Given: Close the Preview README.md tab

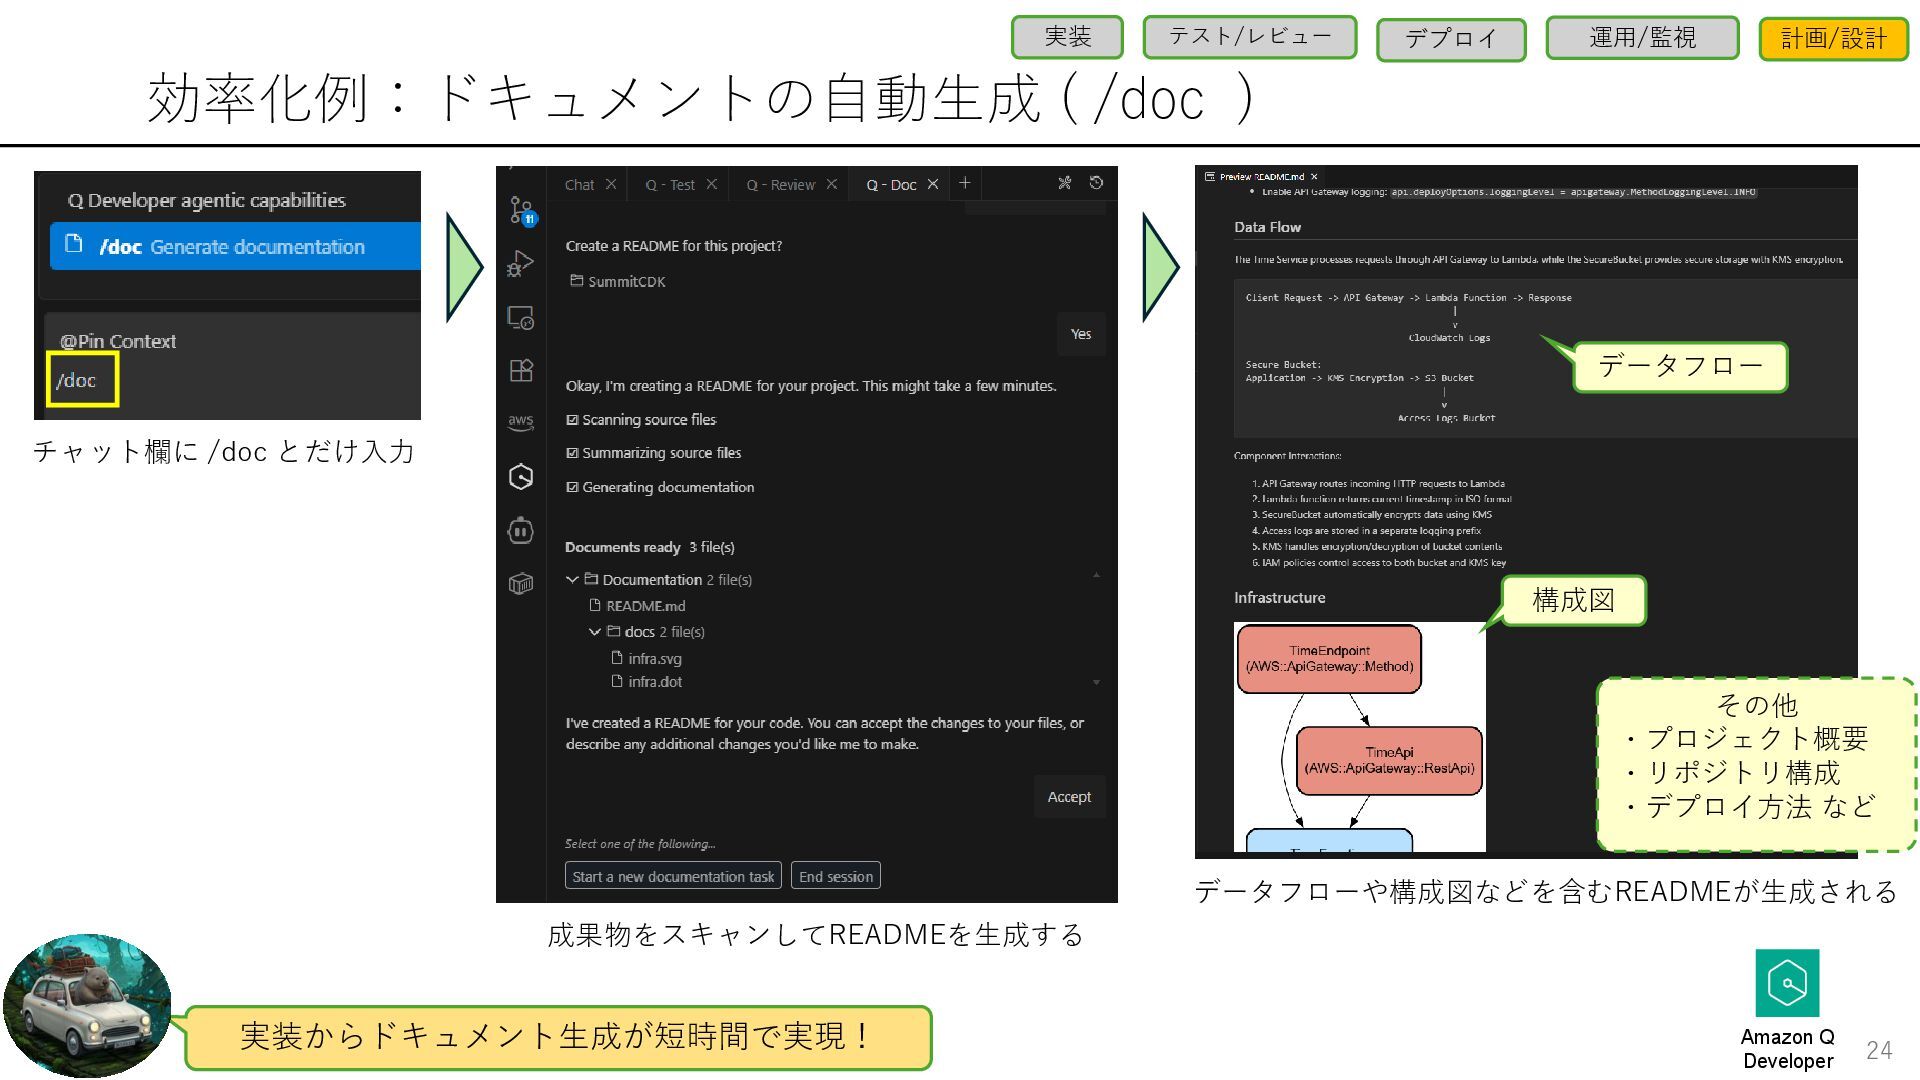Looking at the screenshot, I should pyautogui.click(x=1314, y=177).
